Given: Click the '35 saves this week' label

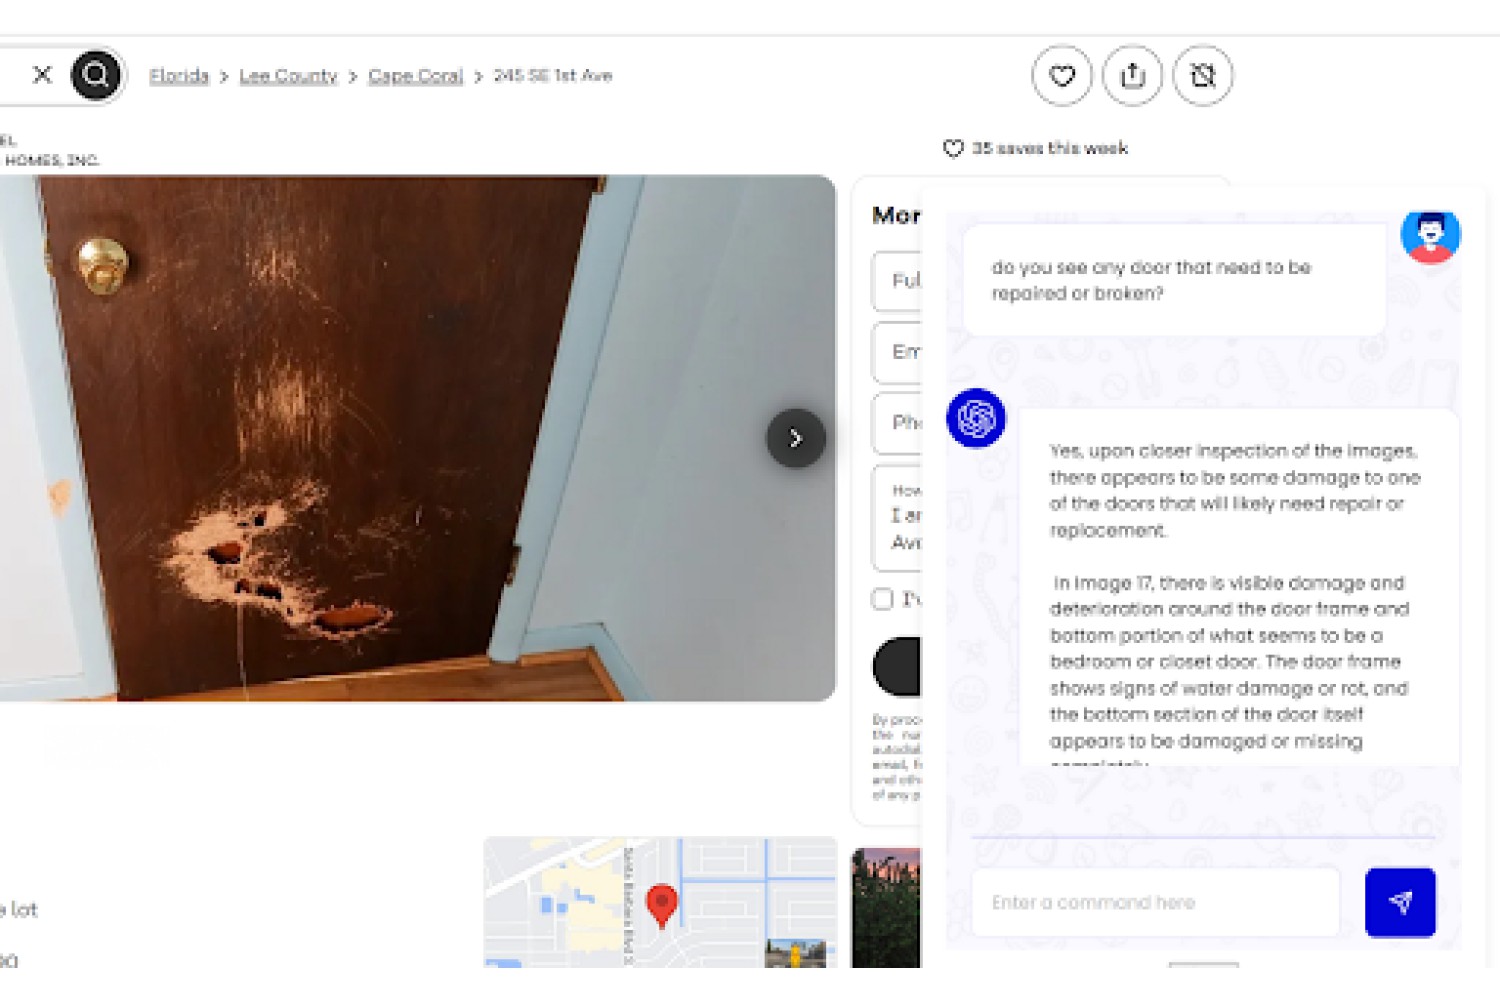Looking at the screenshot, I should pos(1049,148).
